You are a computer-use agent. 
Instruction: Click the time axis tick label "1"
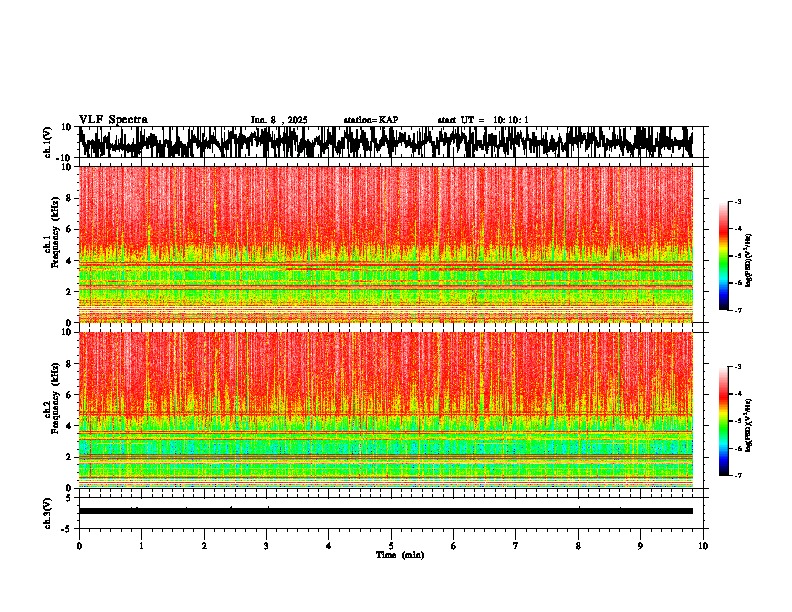tap(141, 546)
